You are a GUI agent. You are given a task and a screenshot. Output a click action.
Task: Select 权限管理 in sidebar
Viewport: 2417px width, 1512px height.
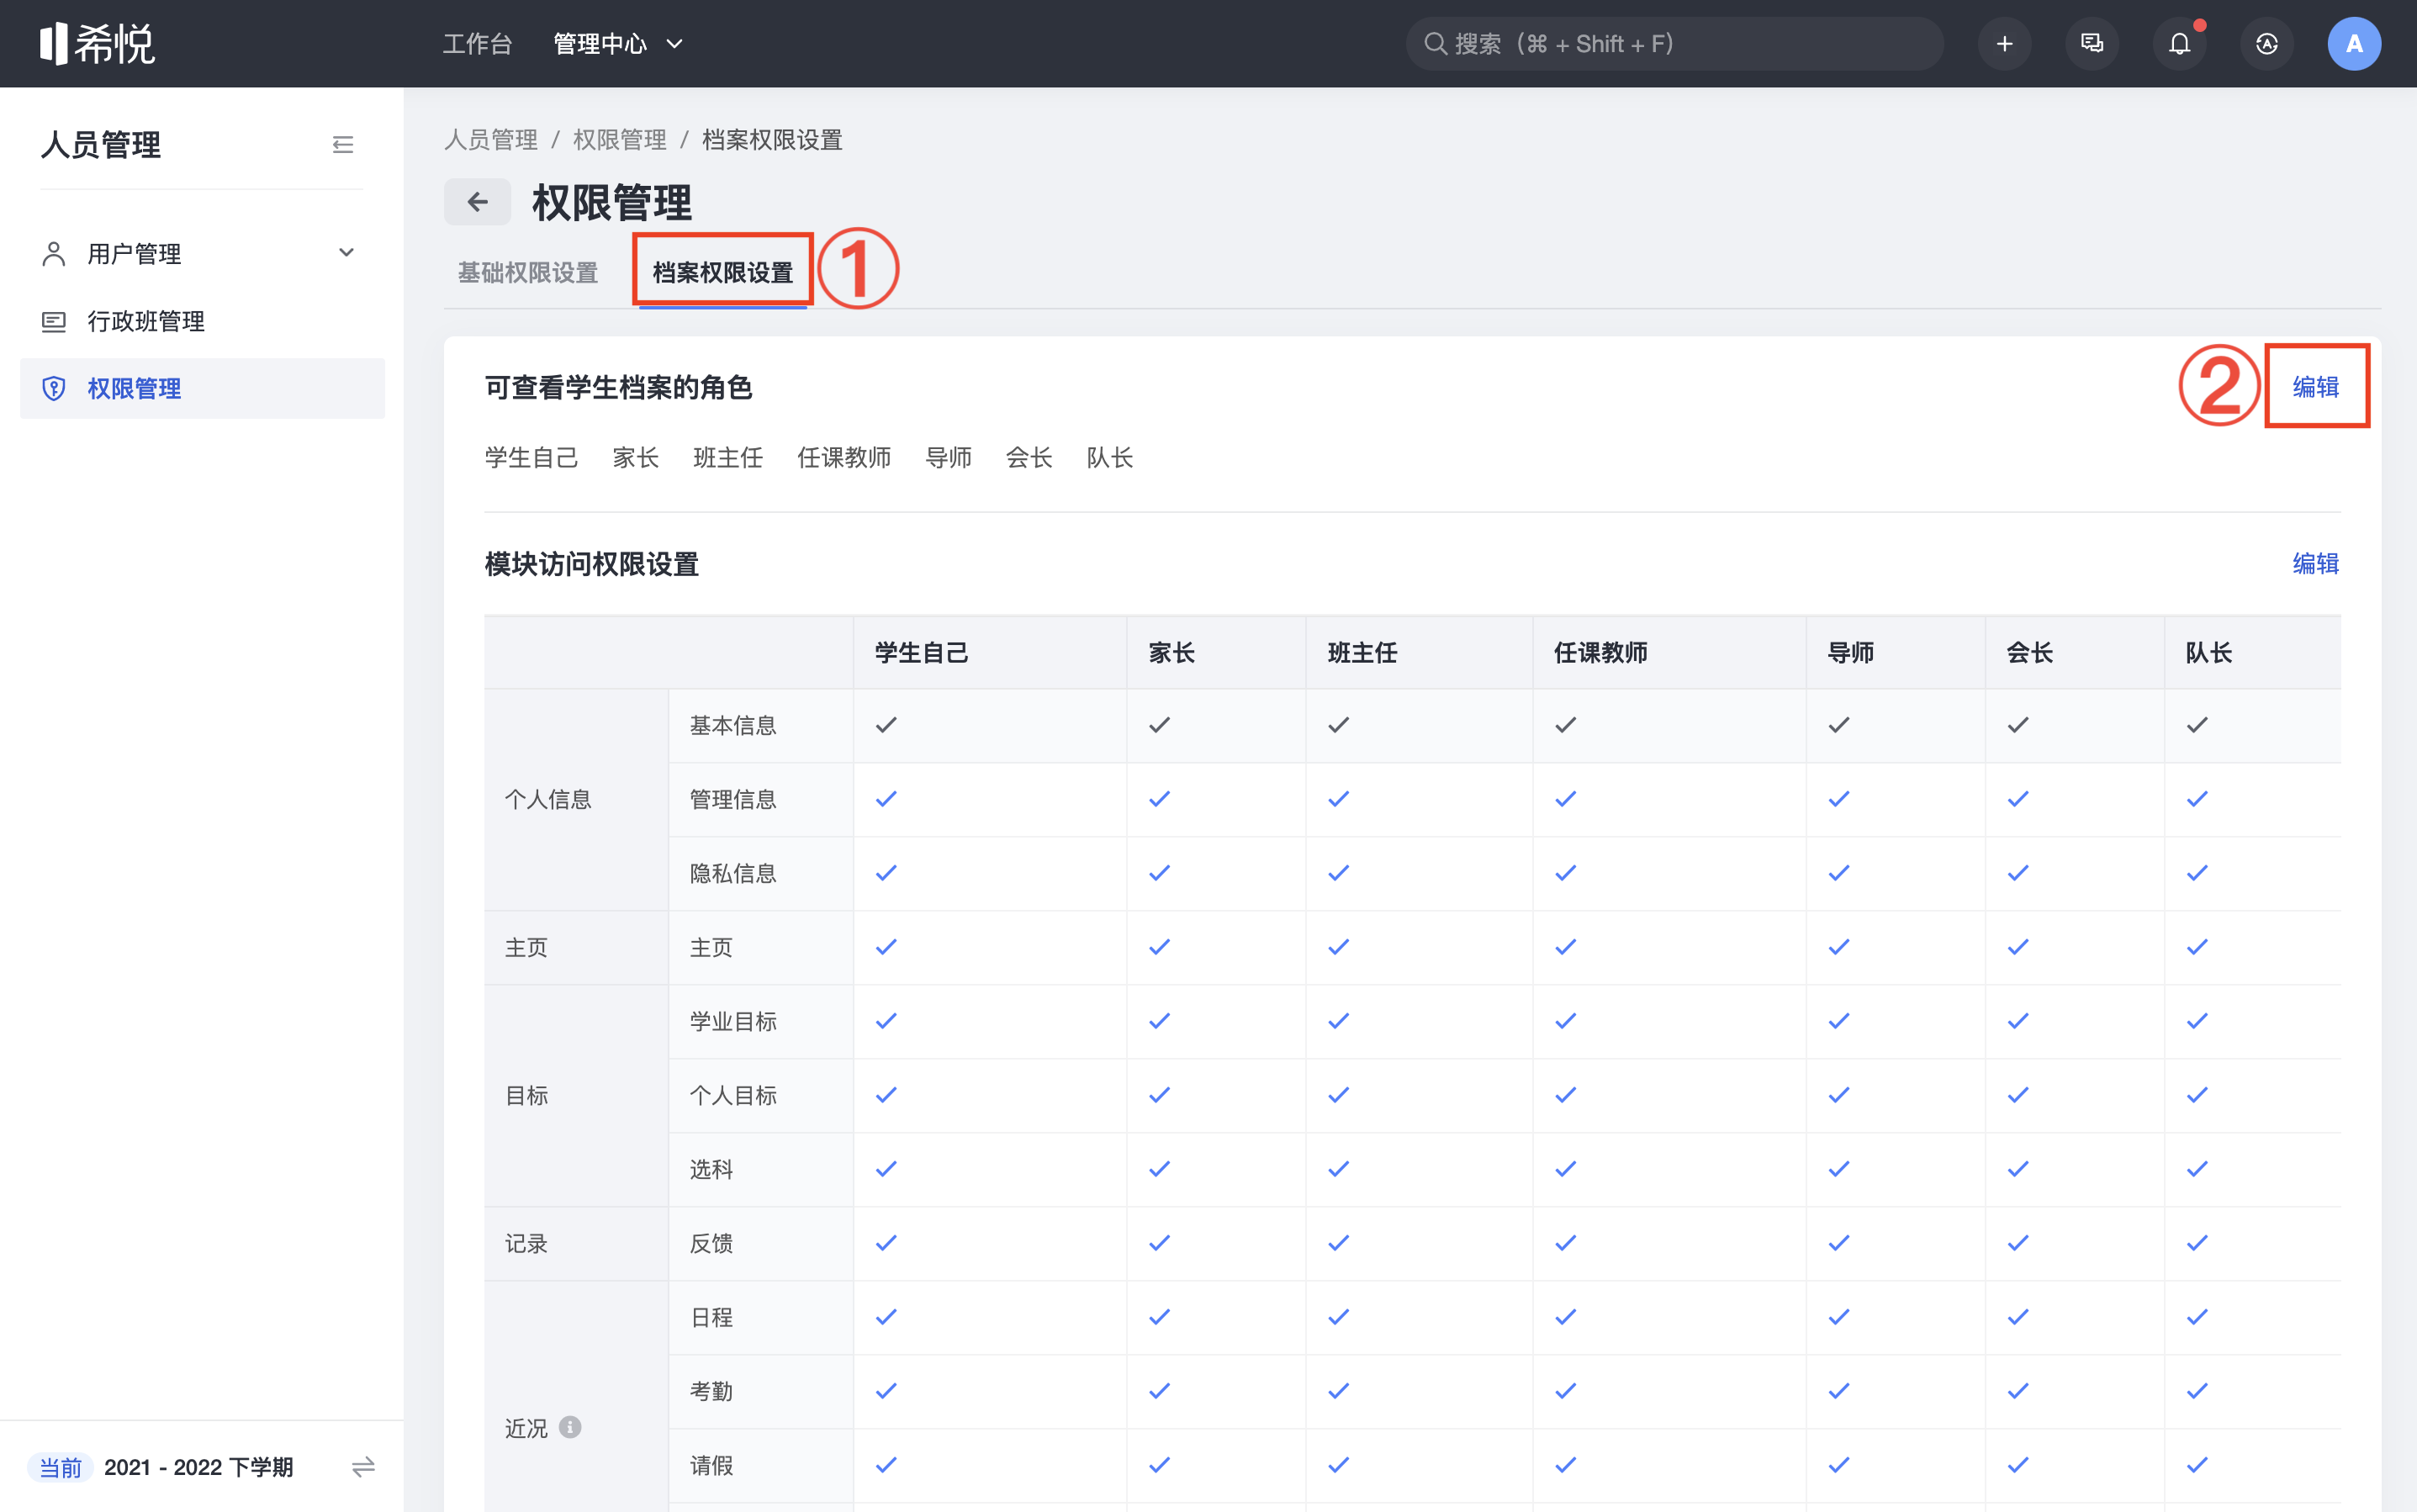point(202,388)
